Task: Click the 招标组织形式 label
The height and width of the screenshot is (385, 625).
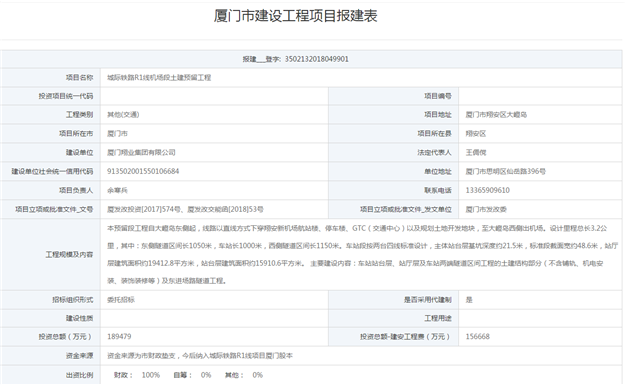Action: point(73,300)
